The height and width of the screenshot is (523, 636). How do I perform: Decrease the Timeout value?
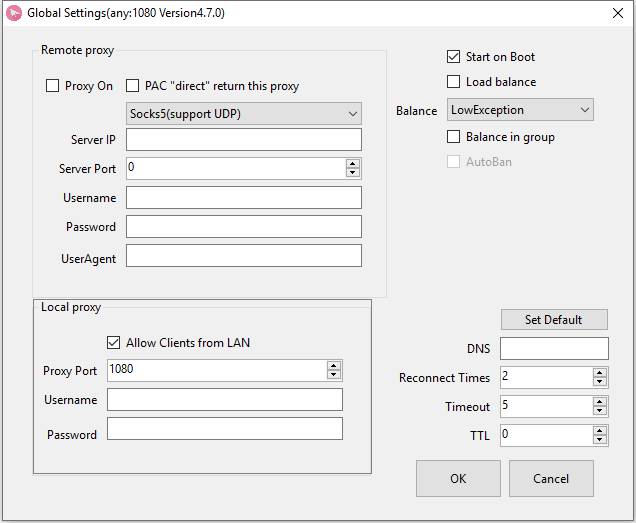[x=599, y=411]
